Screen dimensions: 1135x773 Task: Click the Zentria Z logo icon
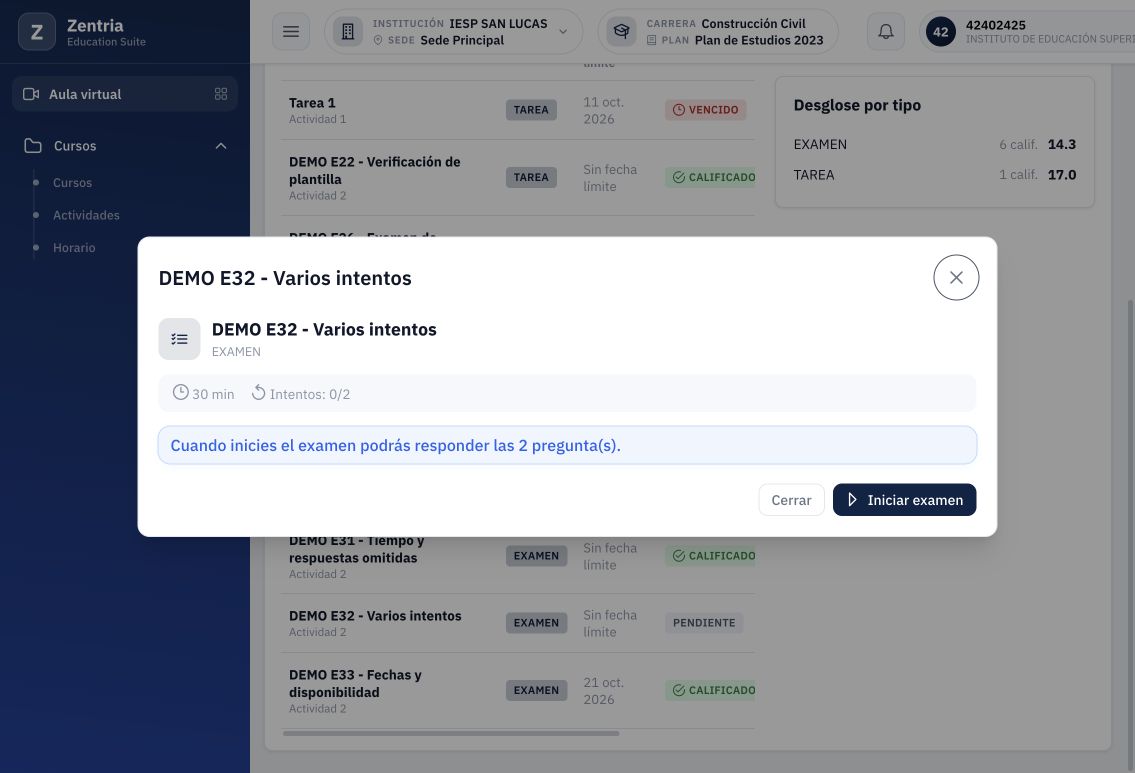point(37,32)
